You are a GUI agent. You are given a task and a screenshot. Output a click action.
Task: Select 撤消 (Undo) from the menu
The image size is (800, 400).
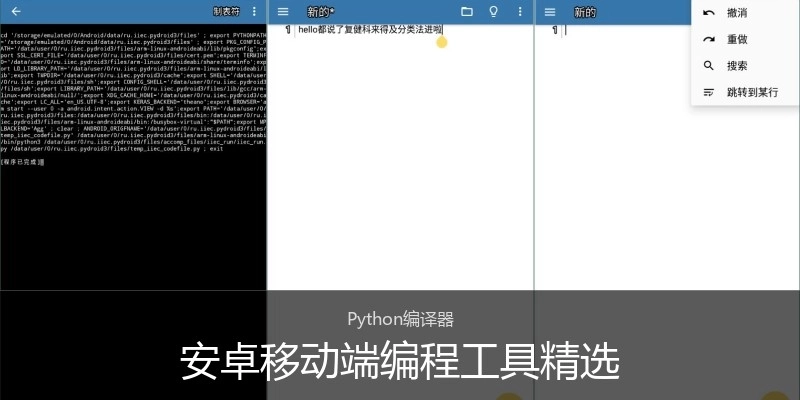737,13
